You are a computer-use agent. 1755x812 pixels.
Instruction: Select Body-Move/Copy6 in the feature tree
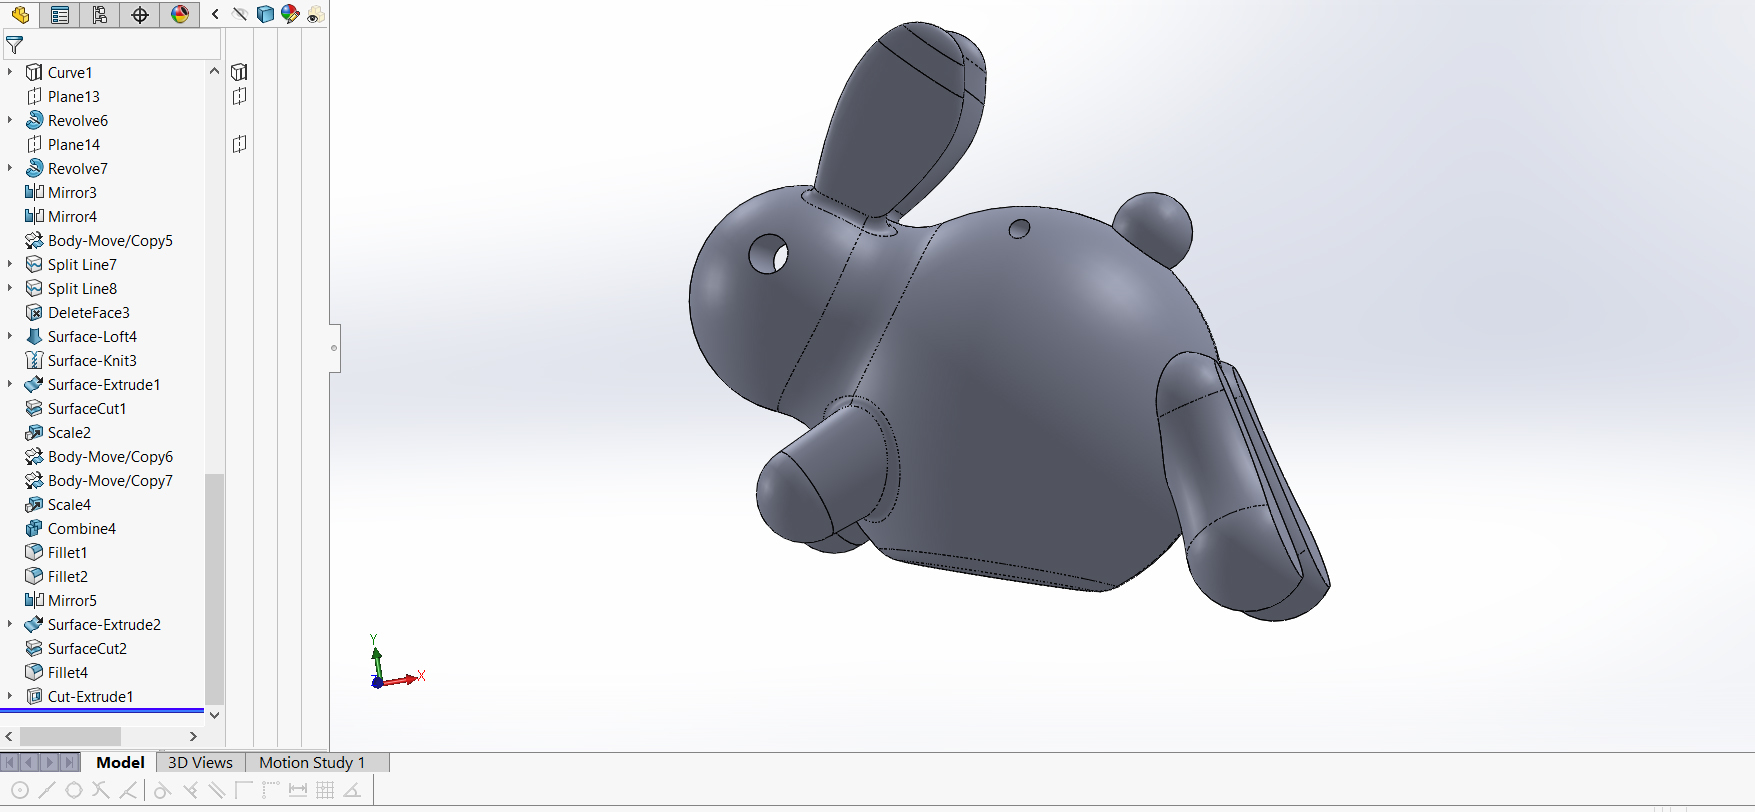(110, 456)
